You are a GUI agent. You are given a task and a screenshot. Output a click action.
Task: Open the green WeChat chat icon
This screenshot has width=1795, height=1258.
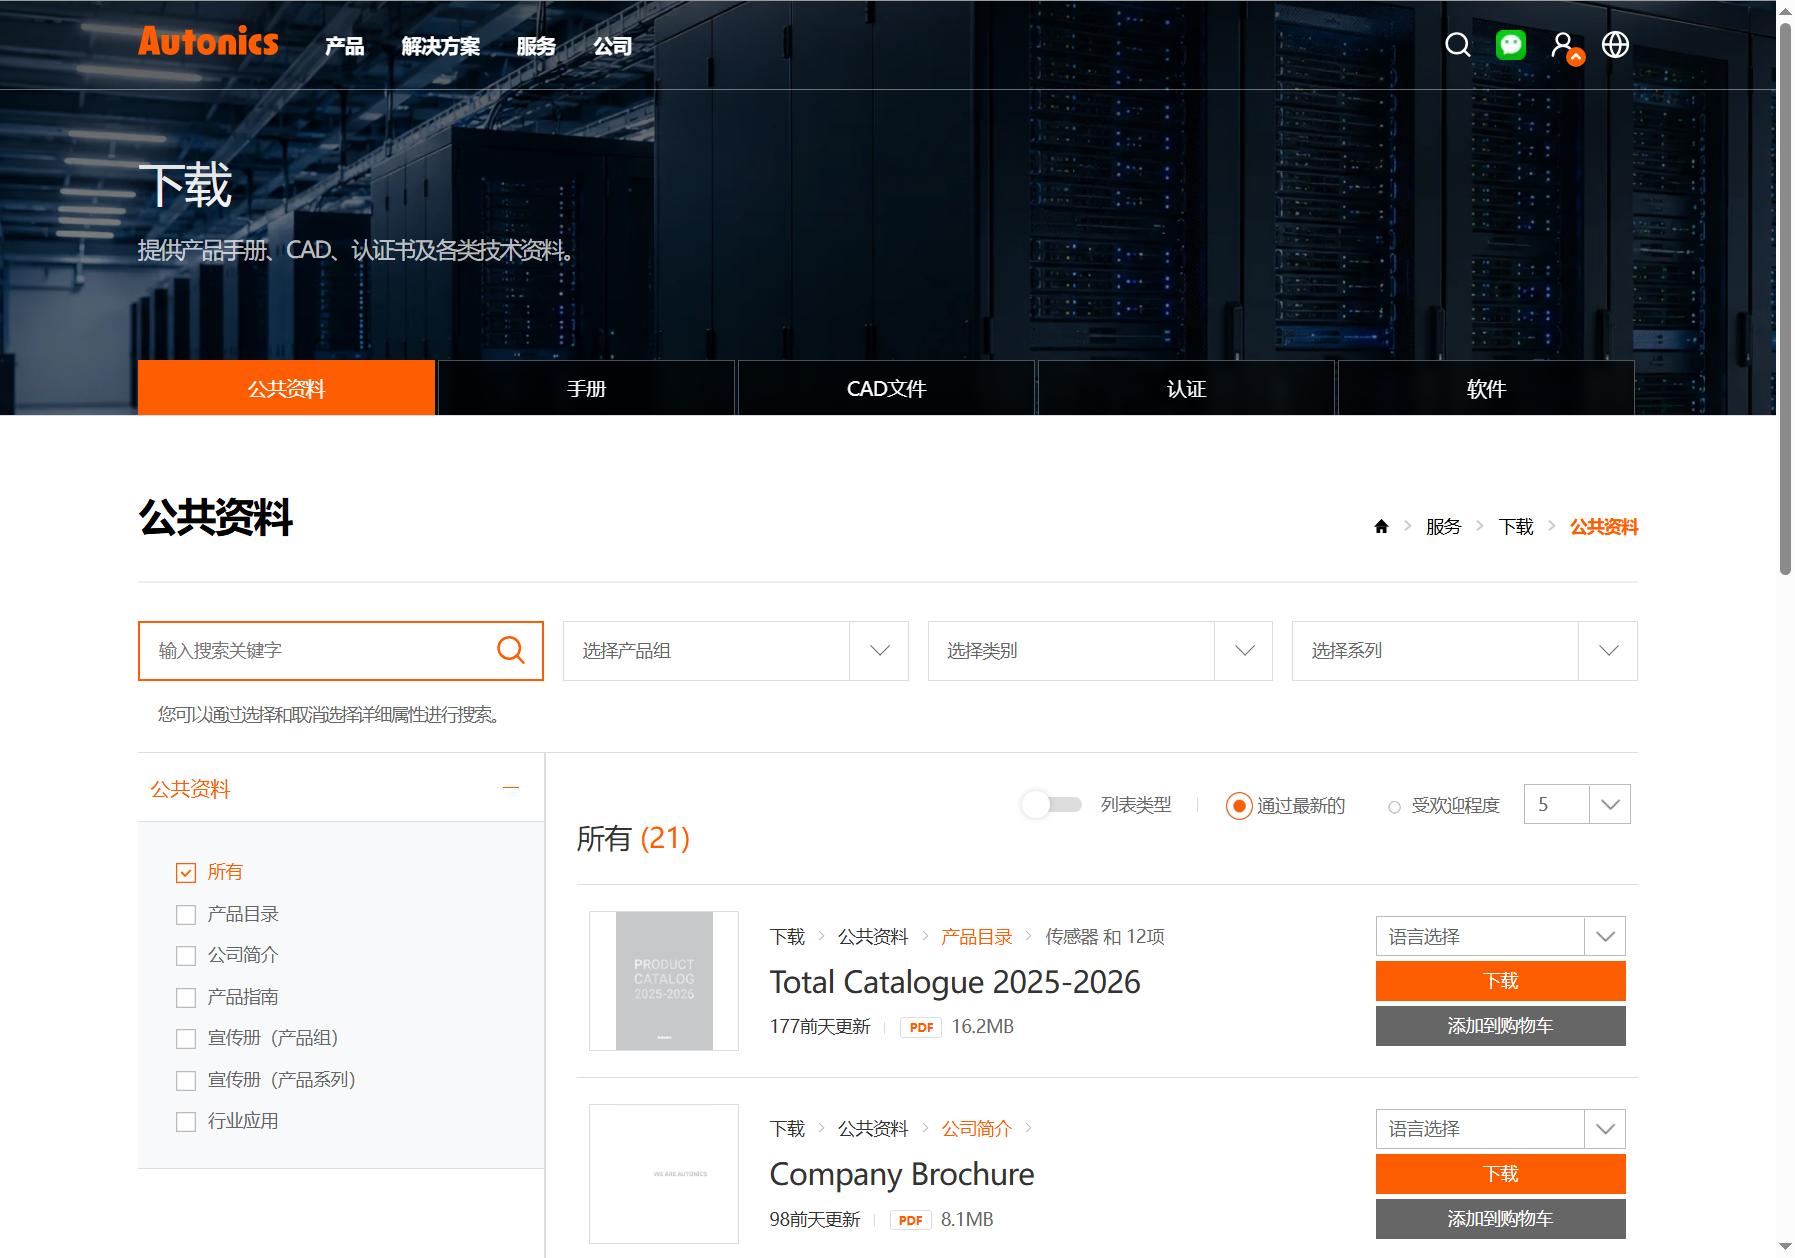(x=1510, y=45)
